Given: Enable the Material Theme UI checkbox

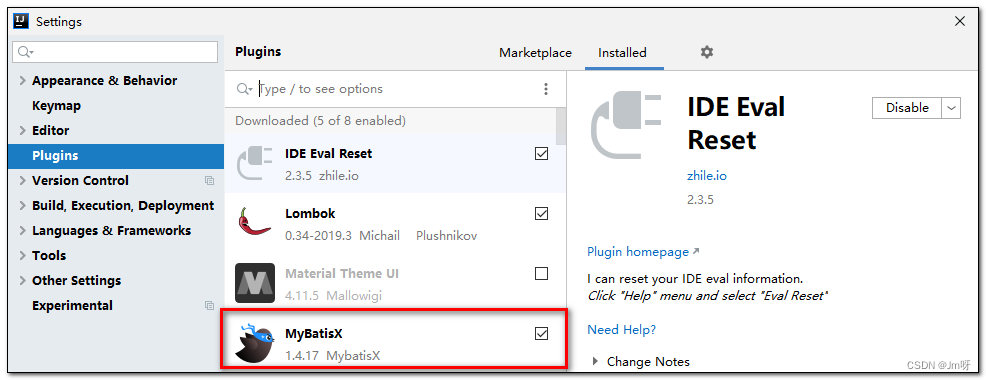Looking at the screenshot, I should [x=541, y=274].
